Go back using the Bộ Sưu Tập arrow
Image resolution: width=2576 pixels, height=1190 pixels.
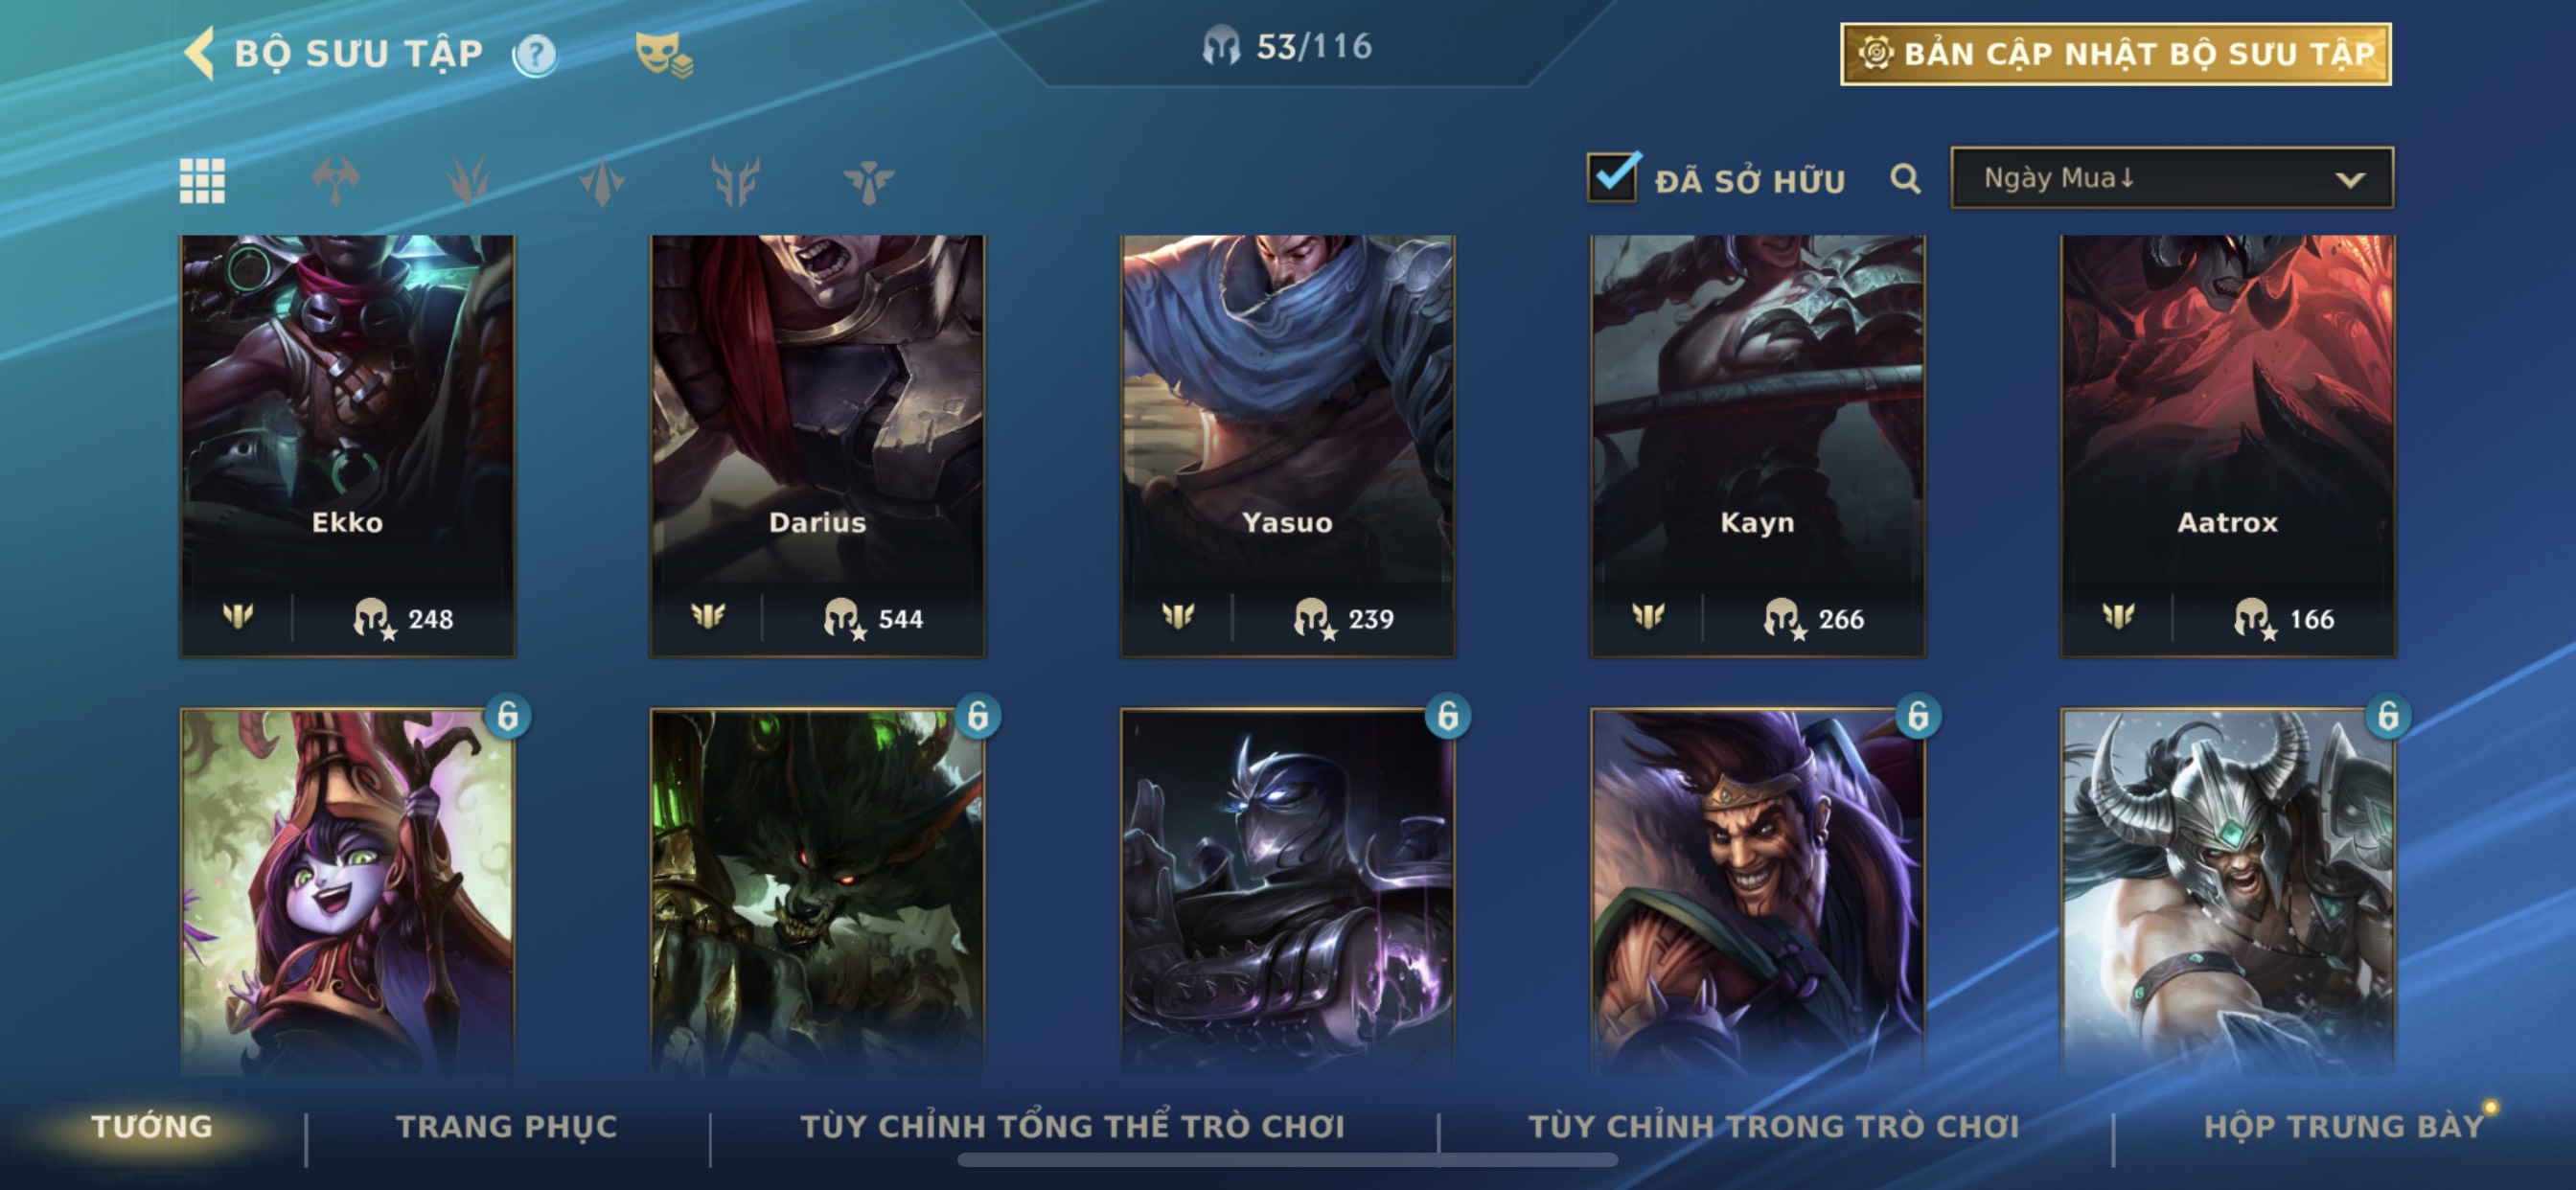pos(201,53)
